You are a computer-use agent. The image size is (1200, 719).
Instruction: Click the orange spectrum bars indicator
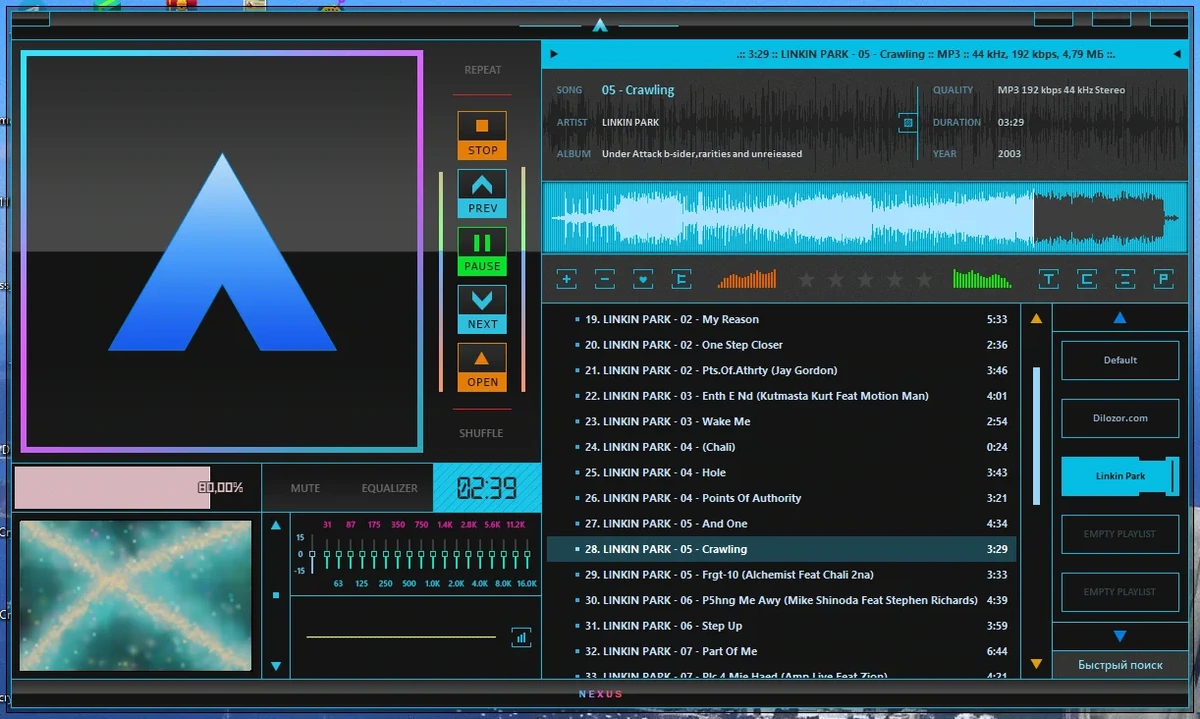(x=747, y=278)
